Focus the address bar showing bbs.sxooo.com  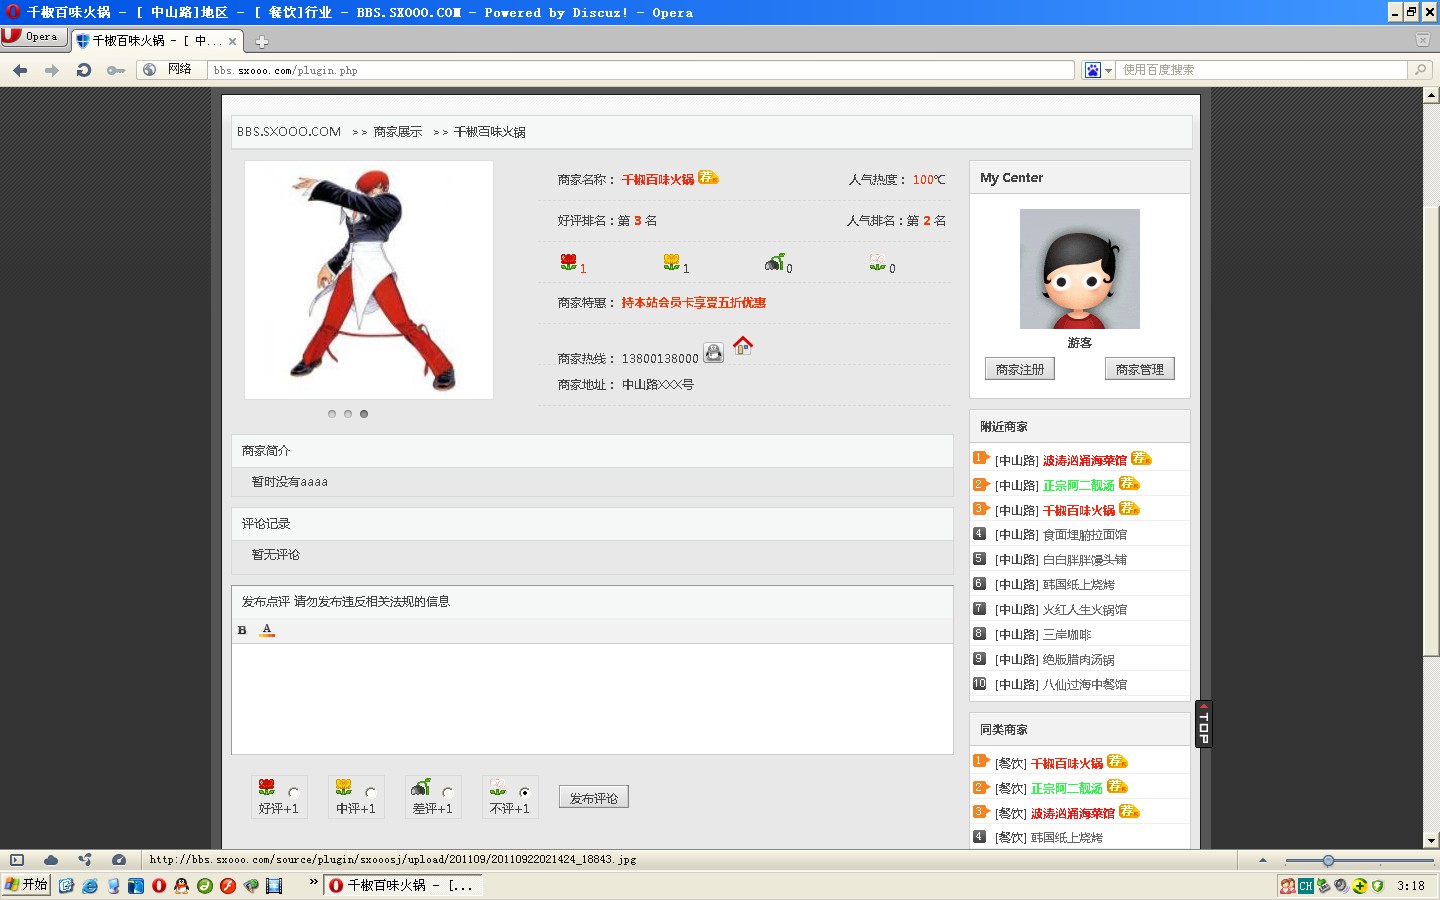(640, 70)
